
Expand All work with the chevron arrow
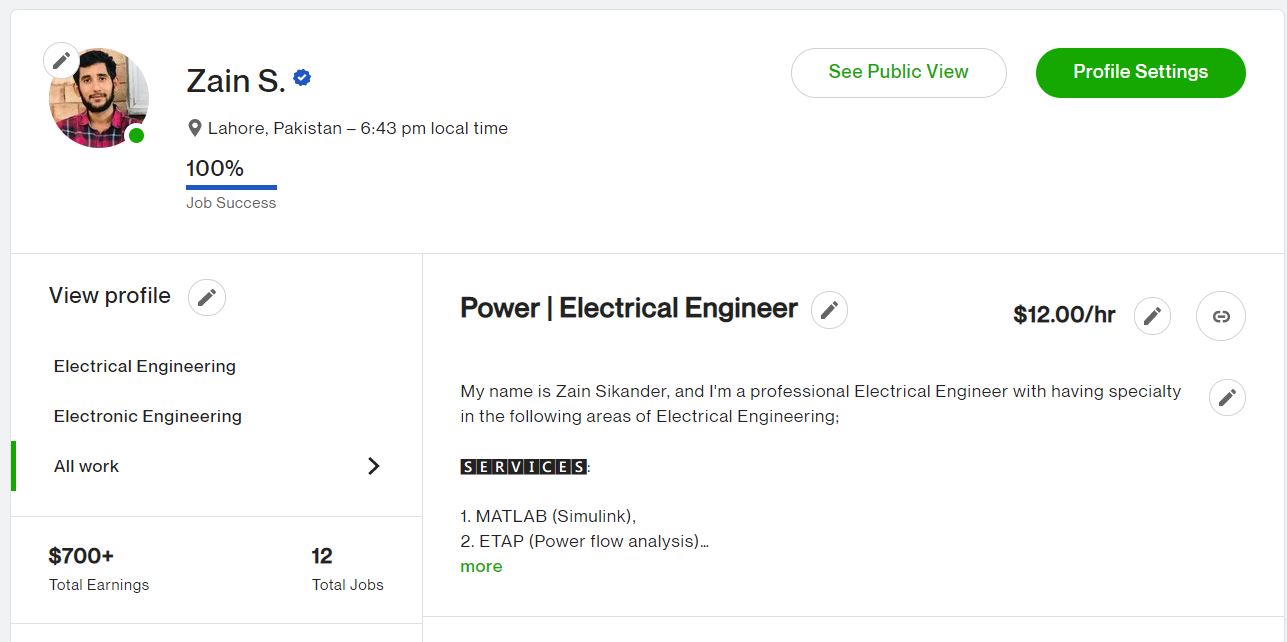click(373, 466)
